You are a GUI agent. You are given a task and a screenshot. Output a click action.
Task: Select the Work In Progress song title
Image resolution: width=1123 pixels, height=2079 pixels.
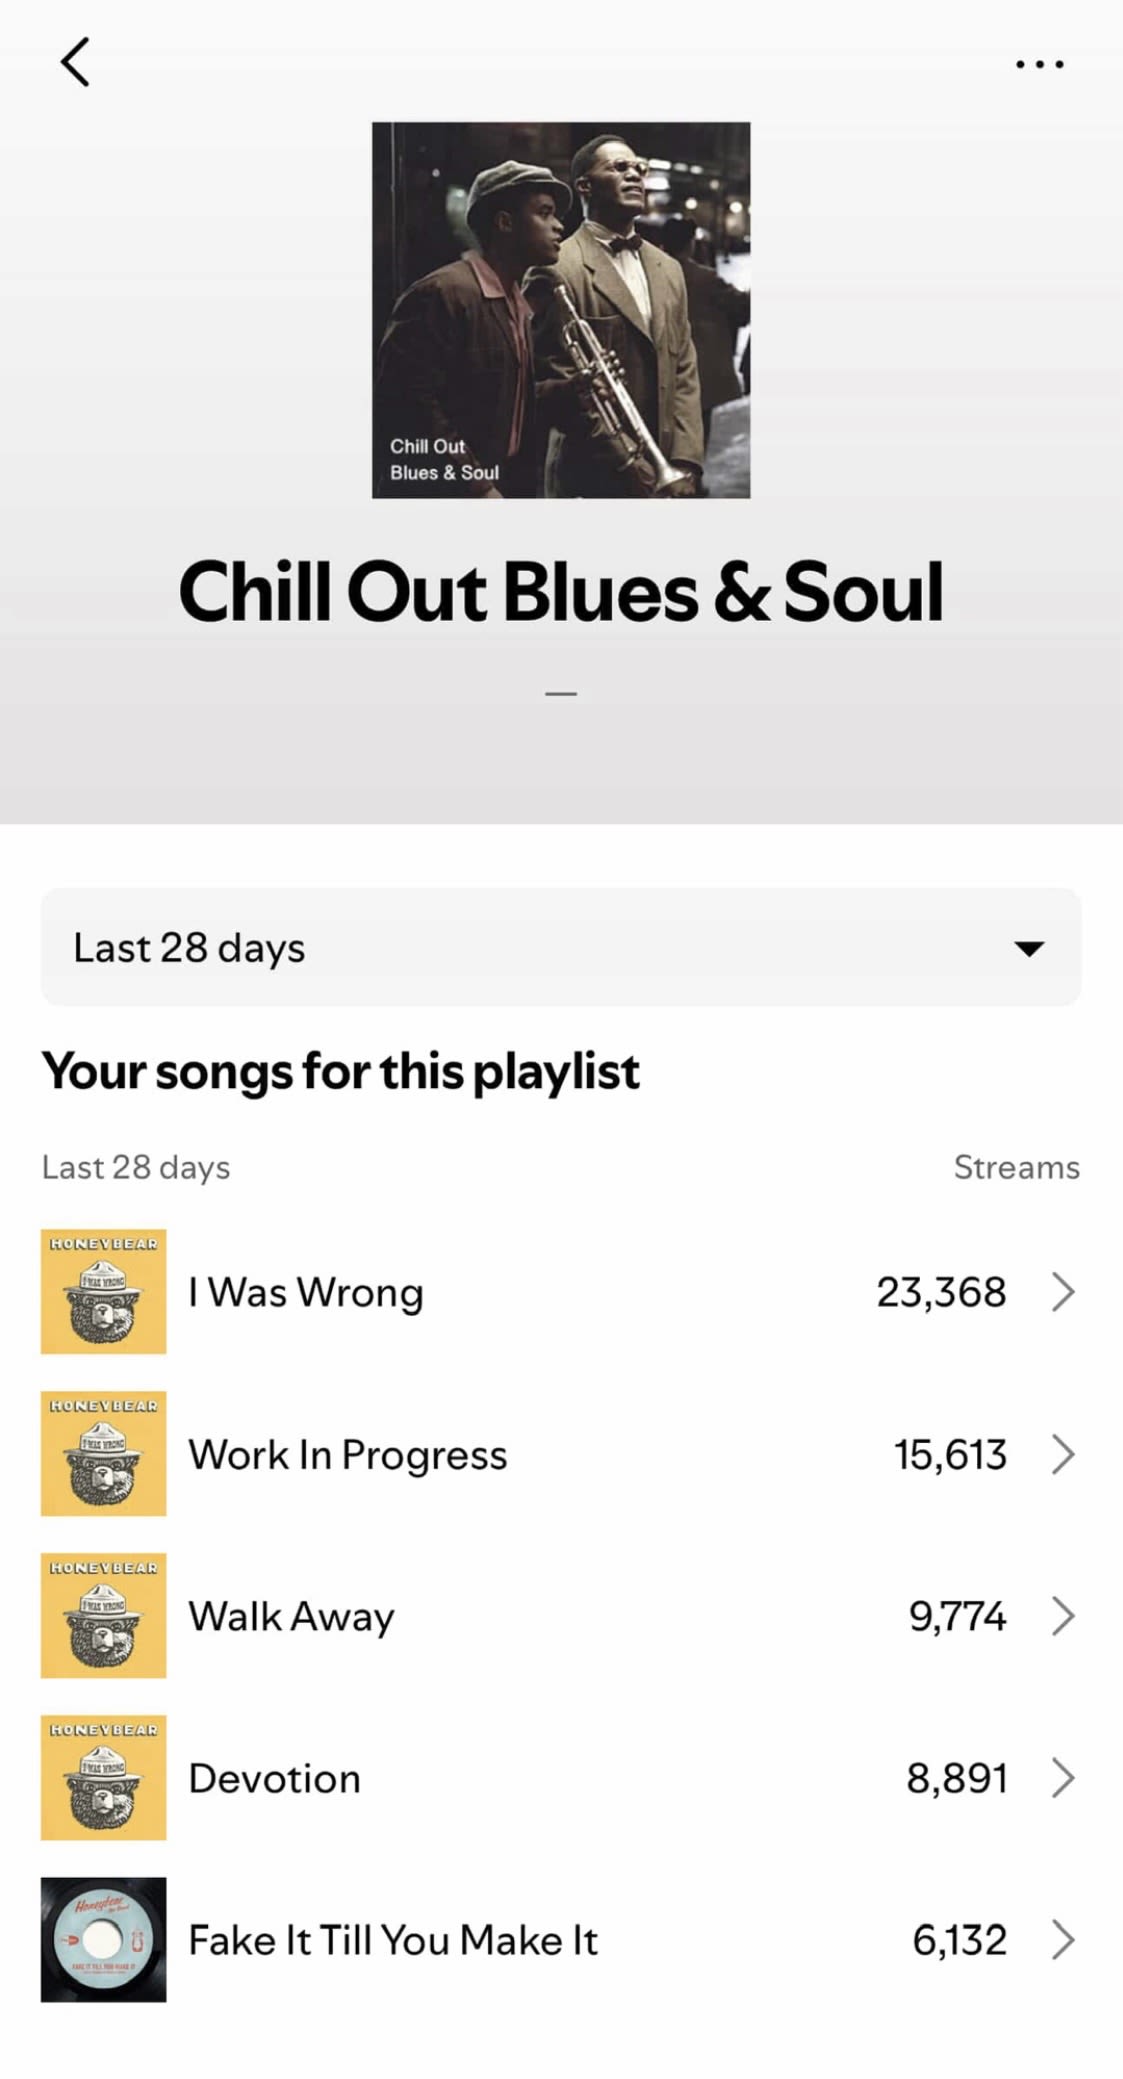pos(348,1455)
